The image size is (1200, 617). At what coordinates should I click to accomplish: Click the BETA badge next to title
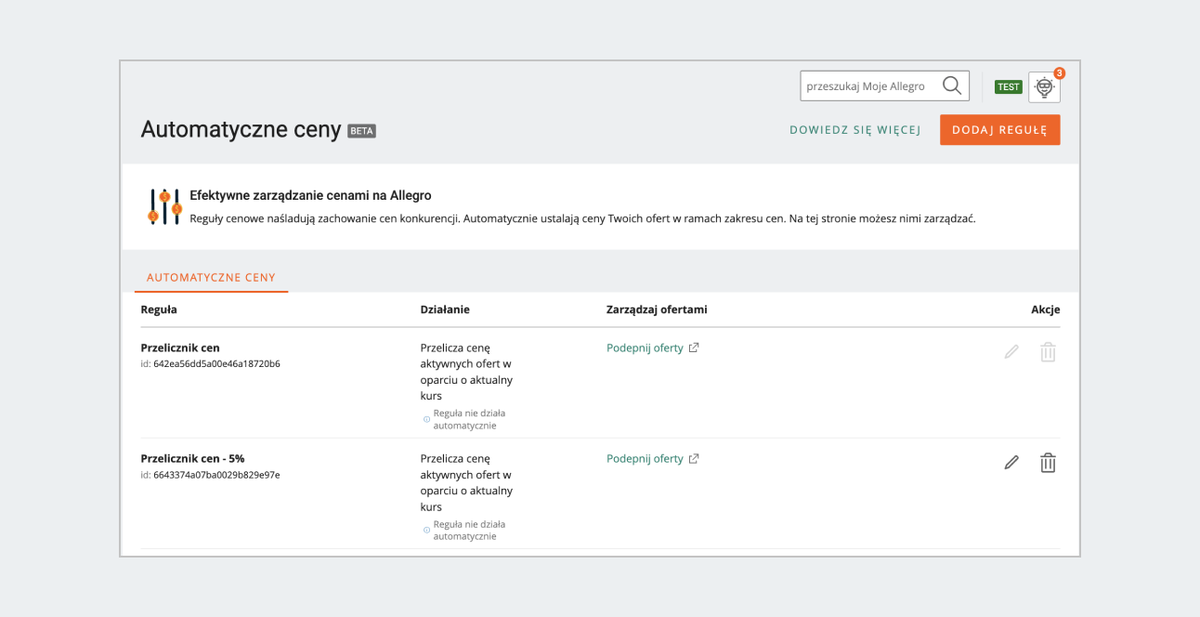click(362, 131)
